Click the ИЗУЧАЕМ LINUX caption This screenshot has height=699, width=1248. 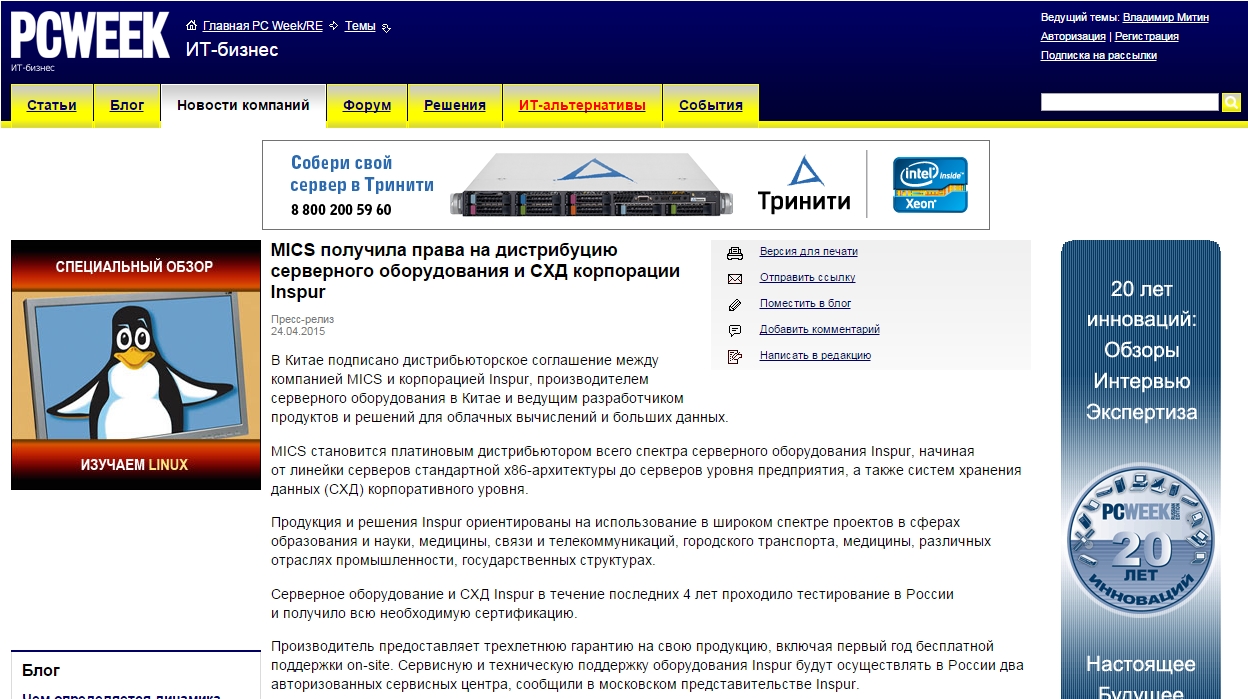tap(134, 465)
